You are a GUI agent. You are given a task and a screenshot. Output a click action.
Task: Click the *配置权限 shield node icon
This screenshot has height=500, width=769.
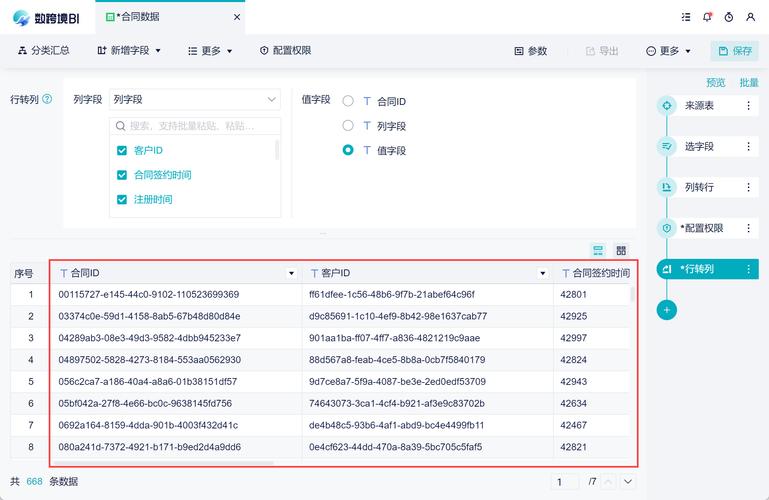tap(666, 228)
